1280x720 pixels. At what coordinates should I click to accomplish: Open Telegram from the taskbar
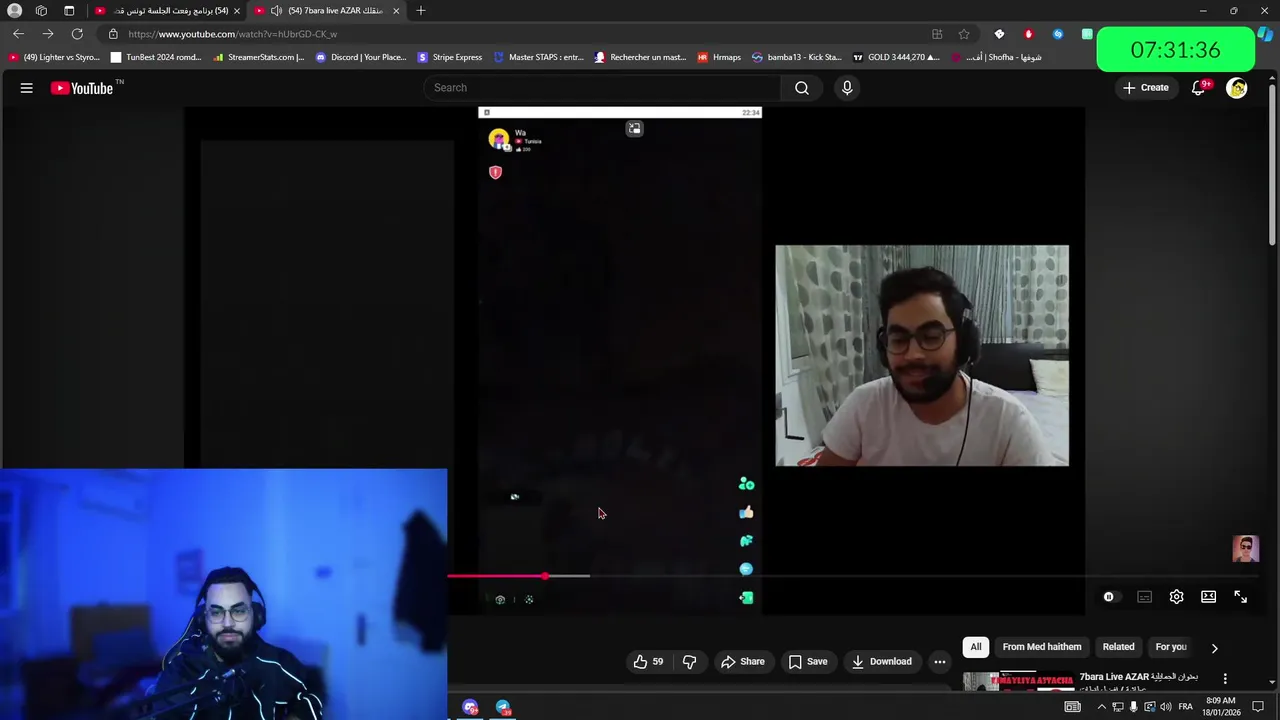[503, 707]
